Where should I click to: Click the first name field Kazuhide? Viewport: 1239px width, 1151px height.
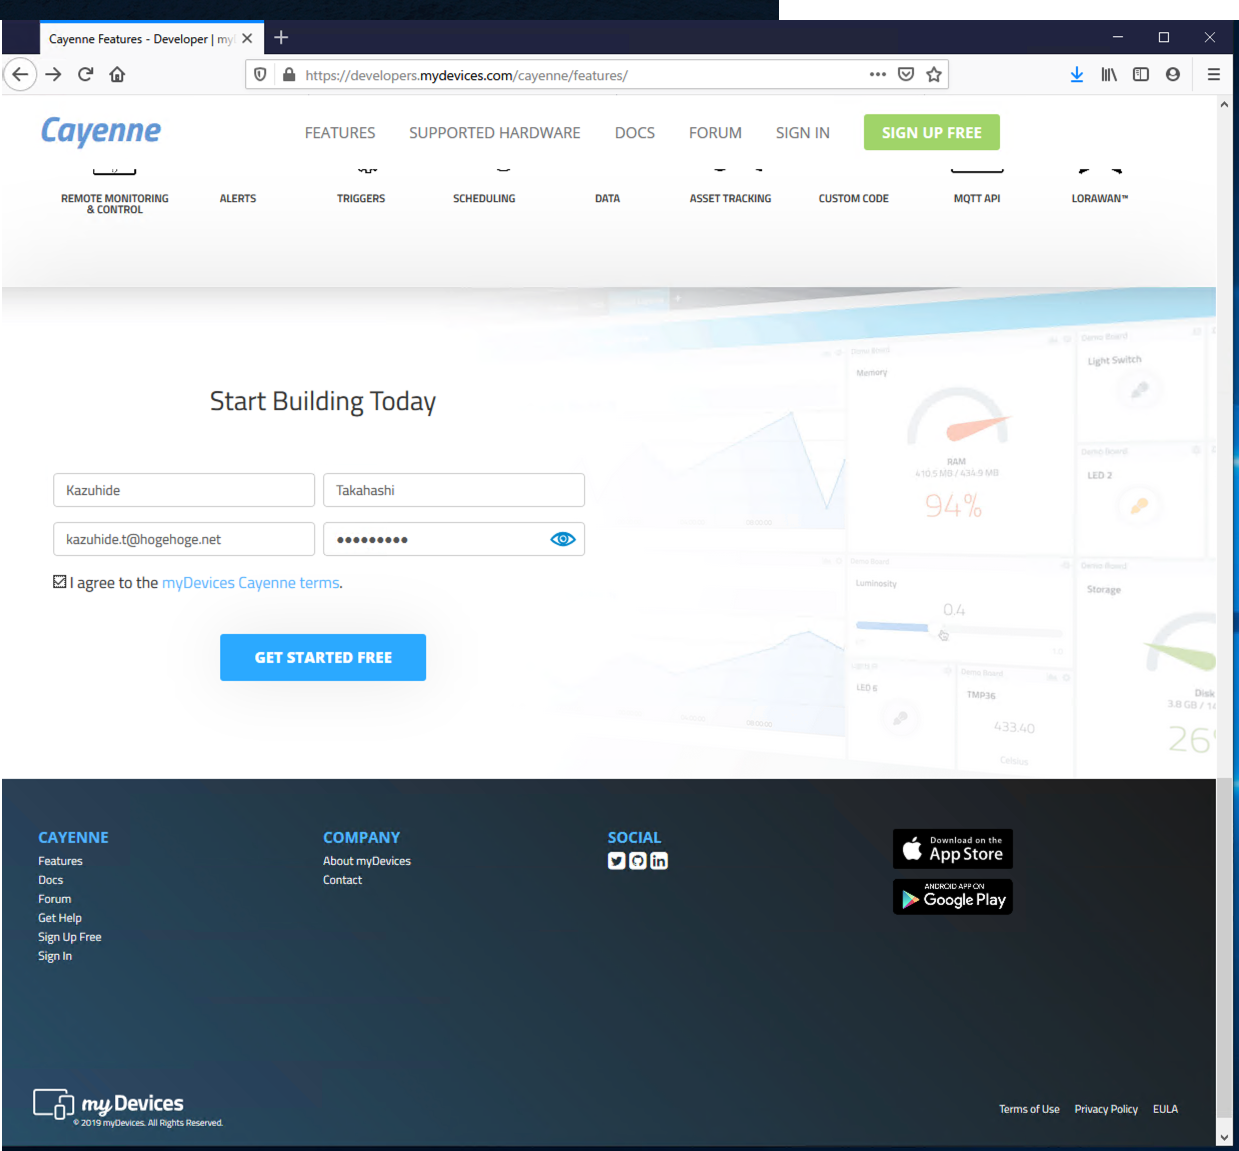pyautogui.click(x=184, y=490)
